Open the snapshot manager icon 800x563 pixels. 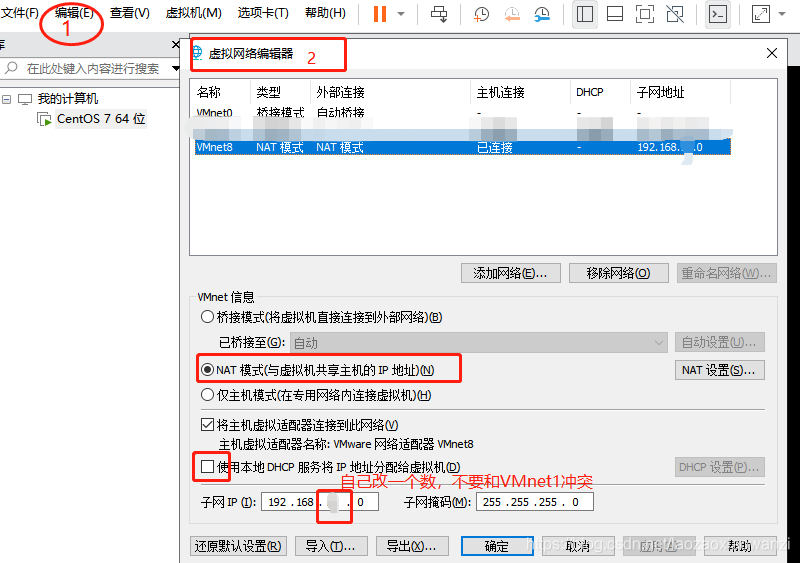coord(542,14)
